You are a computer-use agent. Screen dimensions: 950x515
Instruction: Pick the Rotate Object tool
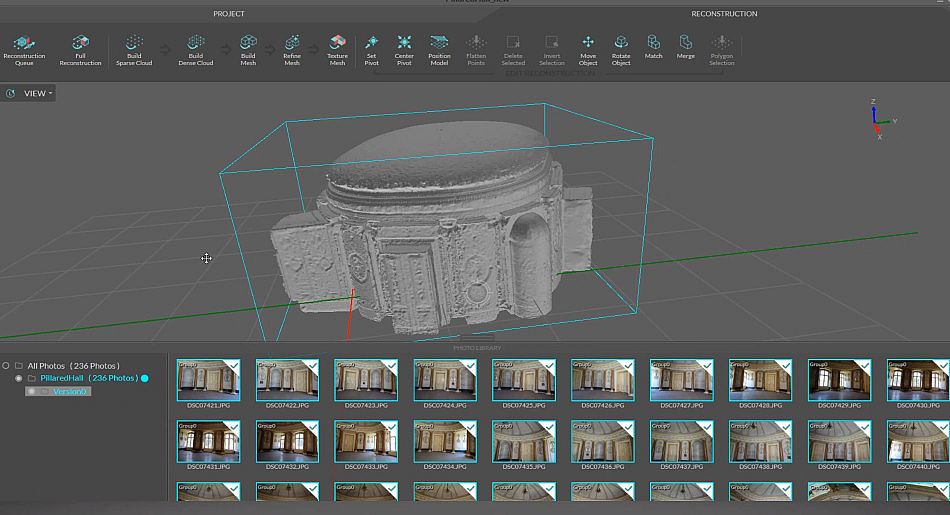(x=621, y=49)
